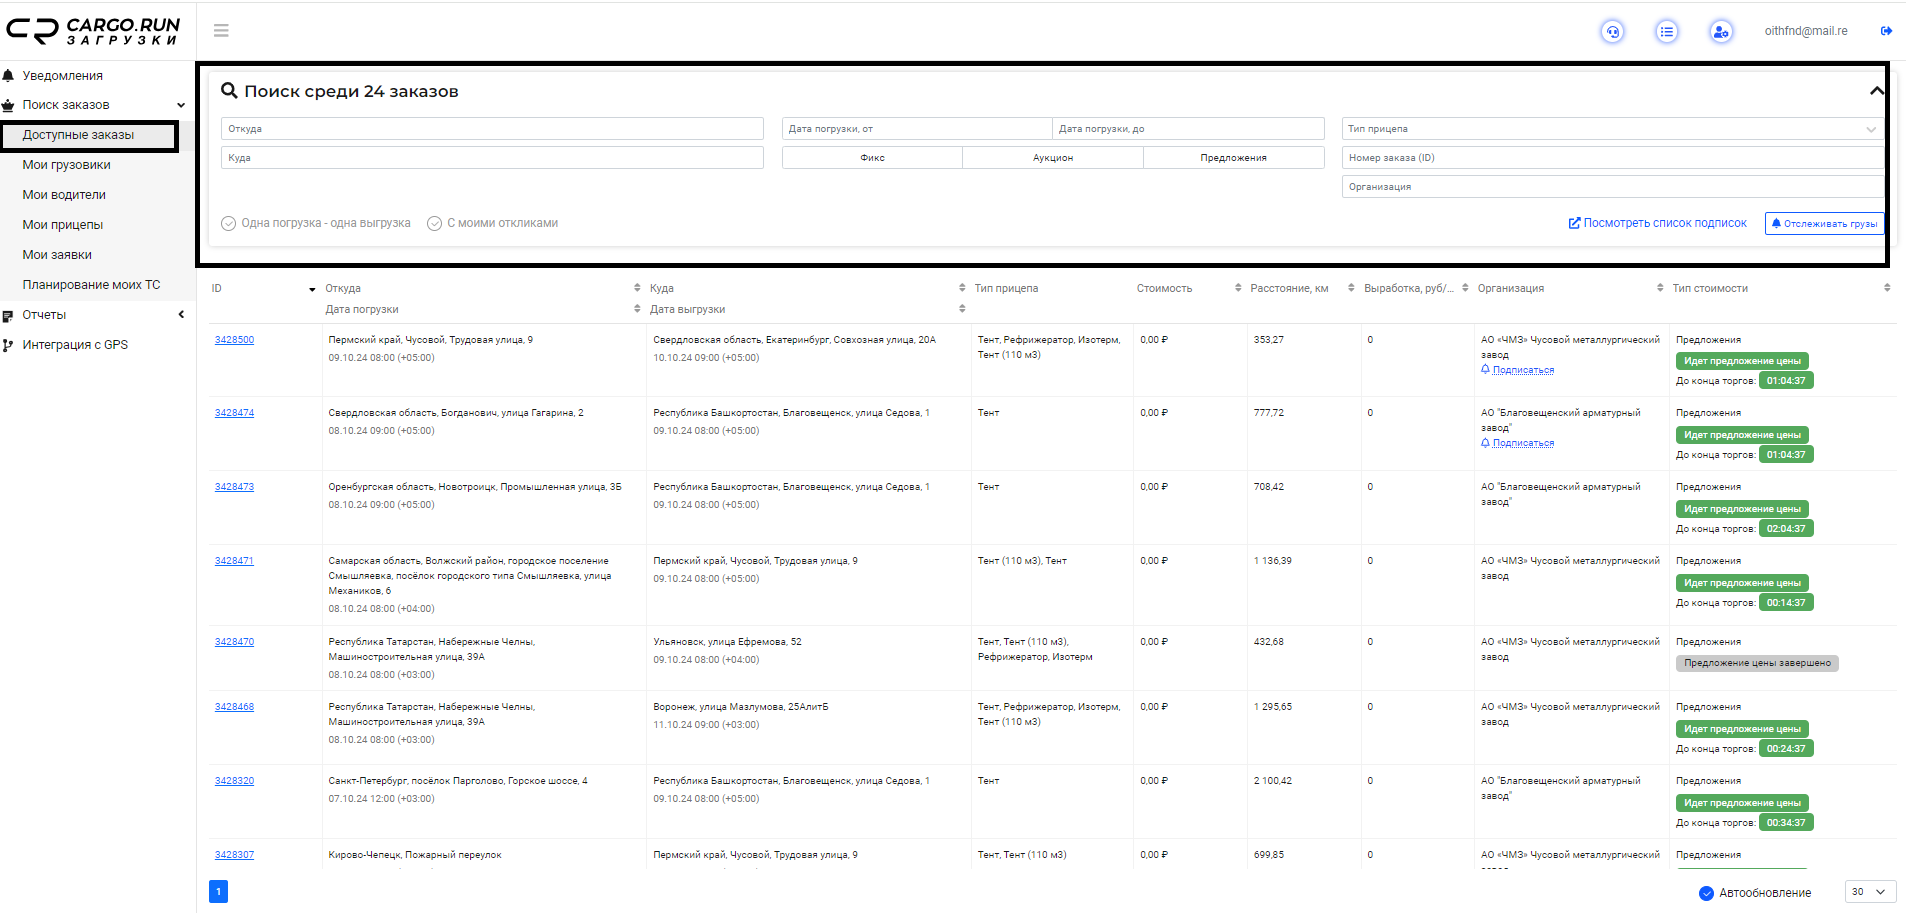Select the Фикс filter toggle

point(872,158)
